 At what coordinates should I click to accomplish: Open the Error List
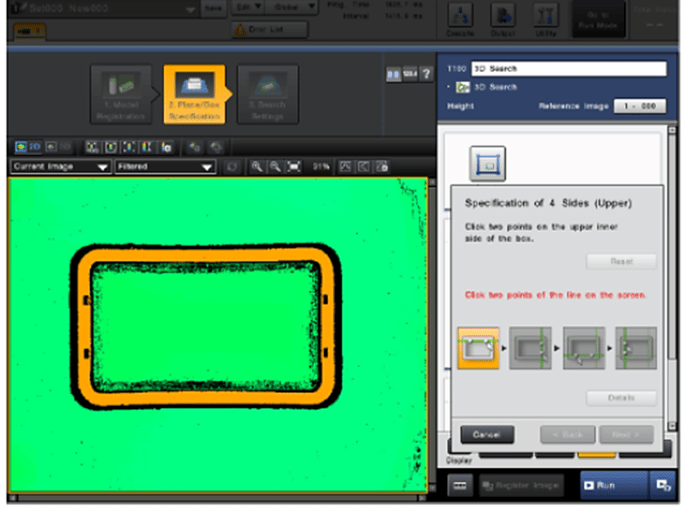pos(266,30)
